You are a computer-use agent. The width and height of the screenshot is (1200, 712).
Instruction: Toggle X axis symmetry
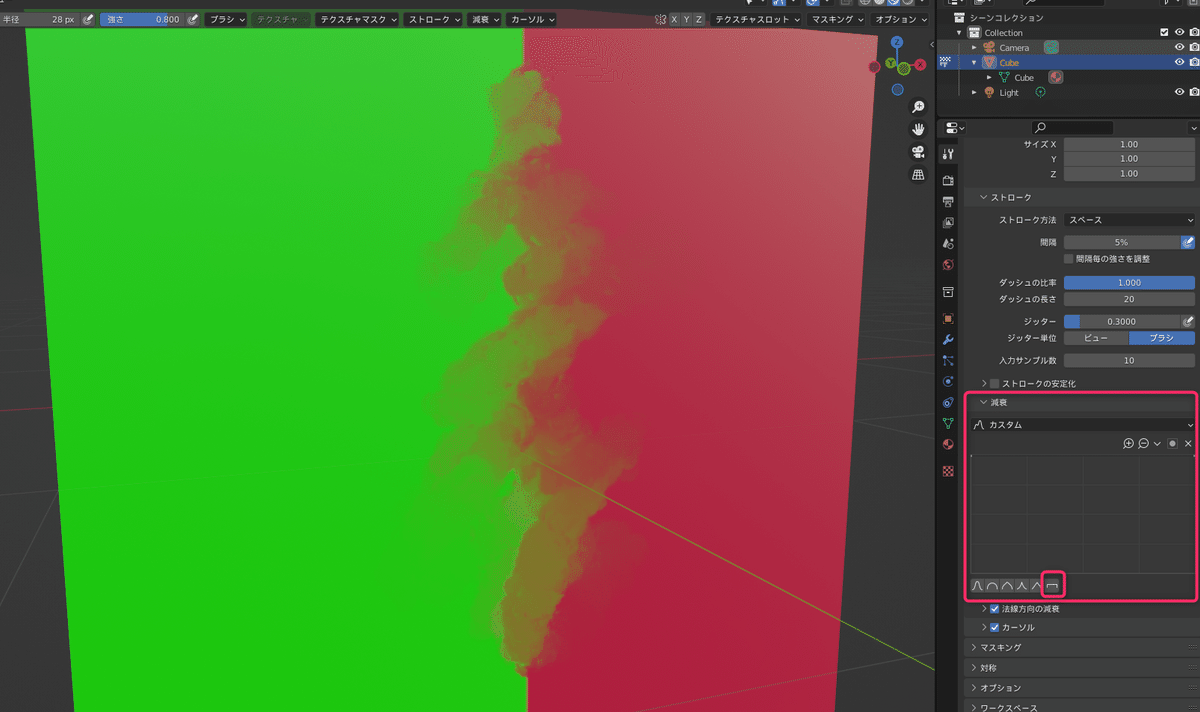pos(674,19)
